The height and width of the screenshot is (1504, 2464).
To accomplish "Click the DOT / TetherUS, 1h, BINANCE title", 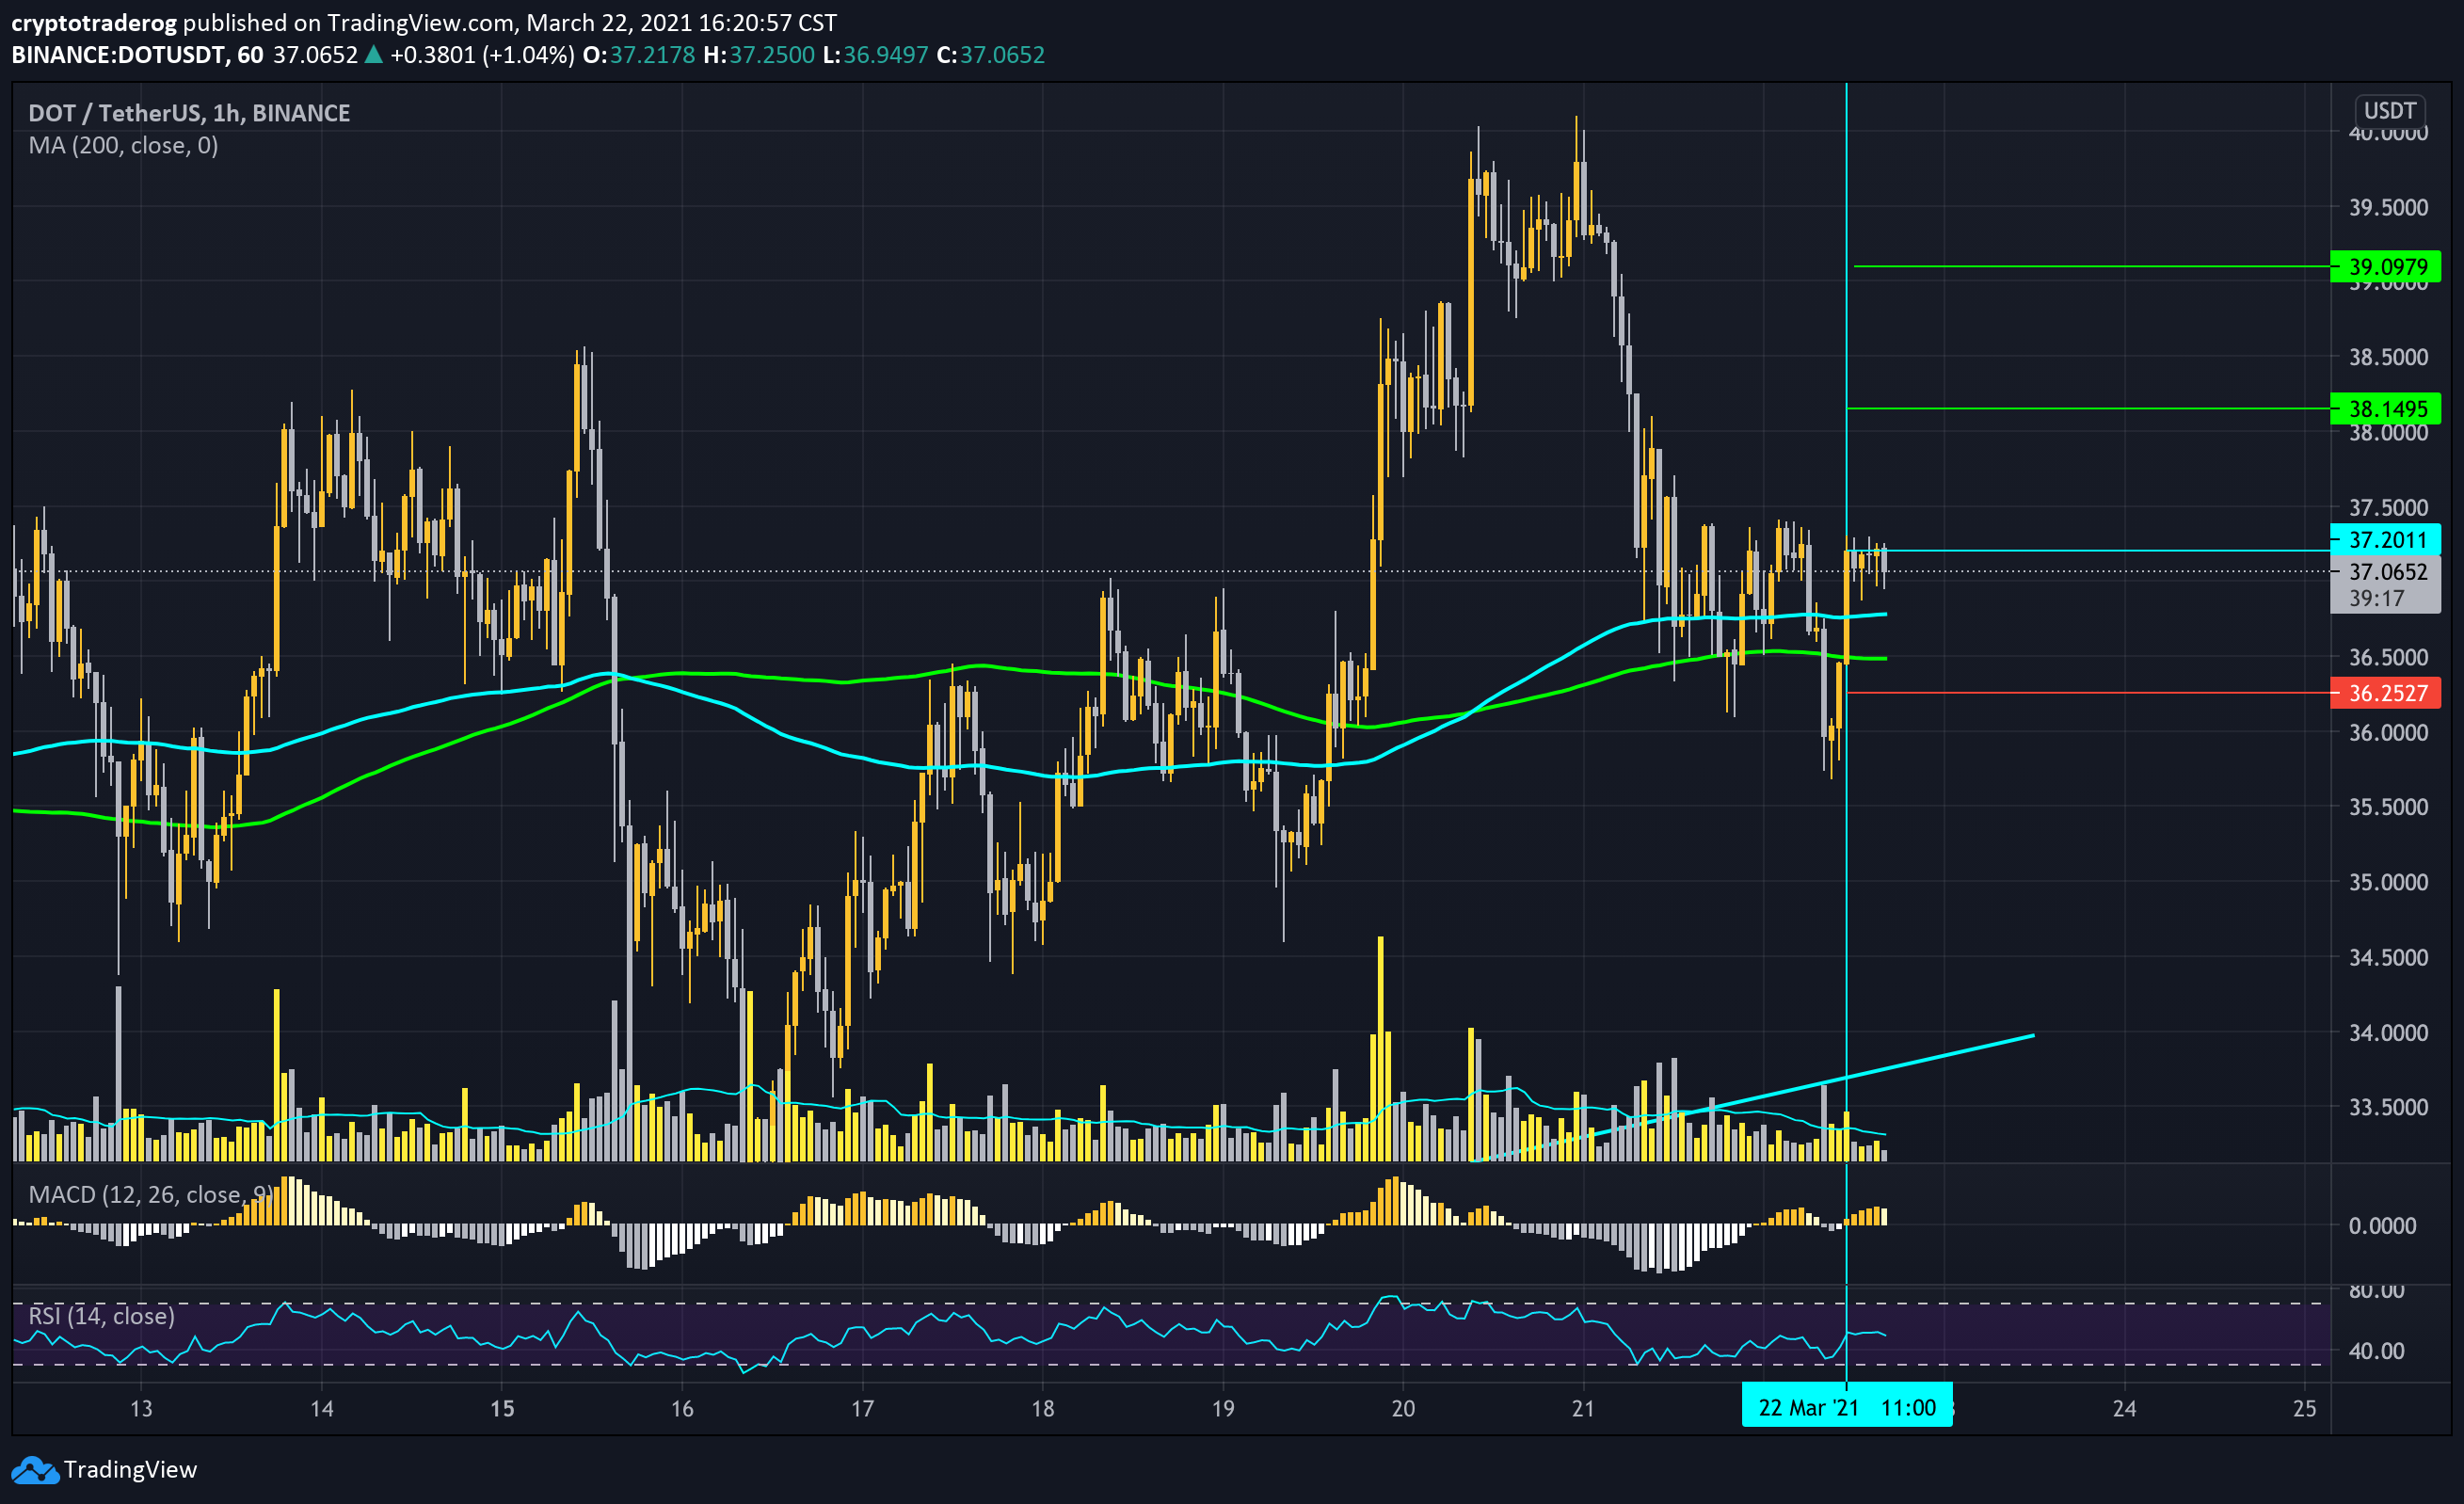I will 189,114.
